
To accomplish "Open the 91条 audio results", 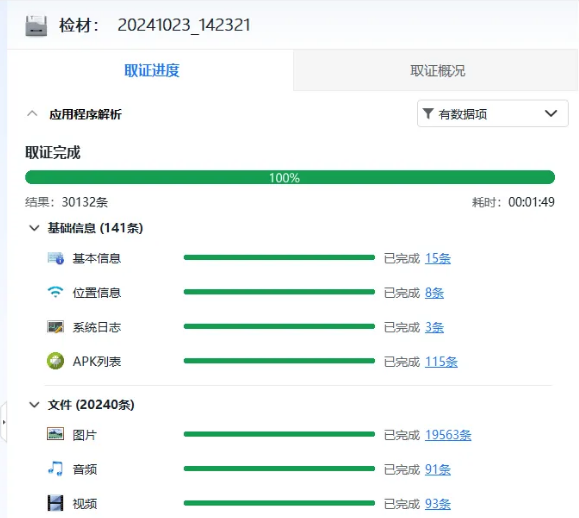I will [438, 469].
